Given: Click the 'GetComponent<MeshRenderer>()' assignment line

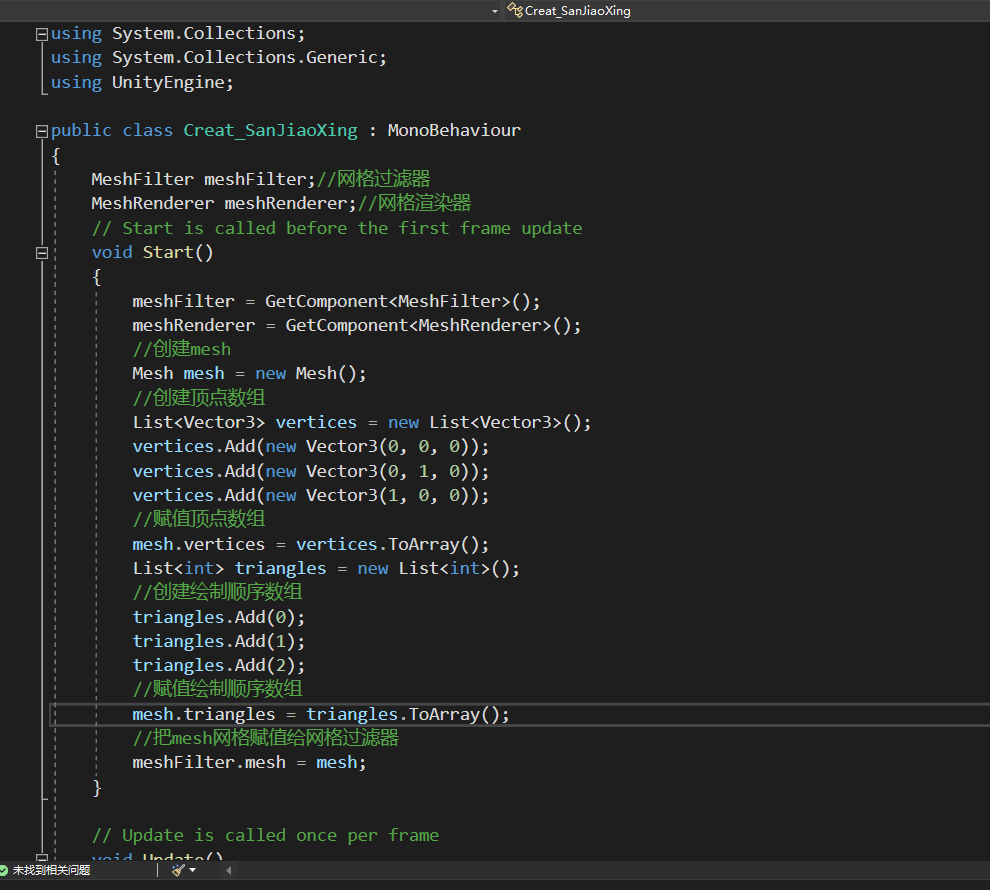Looking at the screenshot, I should coord(356,325).
